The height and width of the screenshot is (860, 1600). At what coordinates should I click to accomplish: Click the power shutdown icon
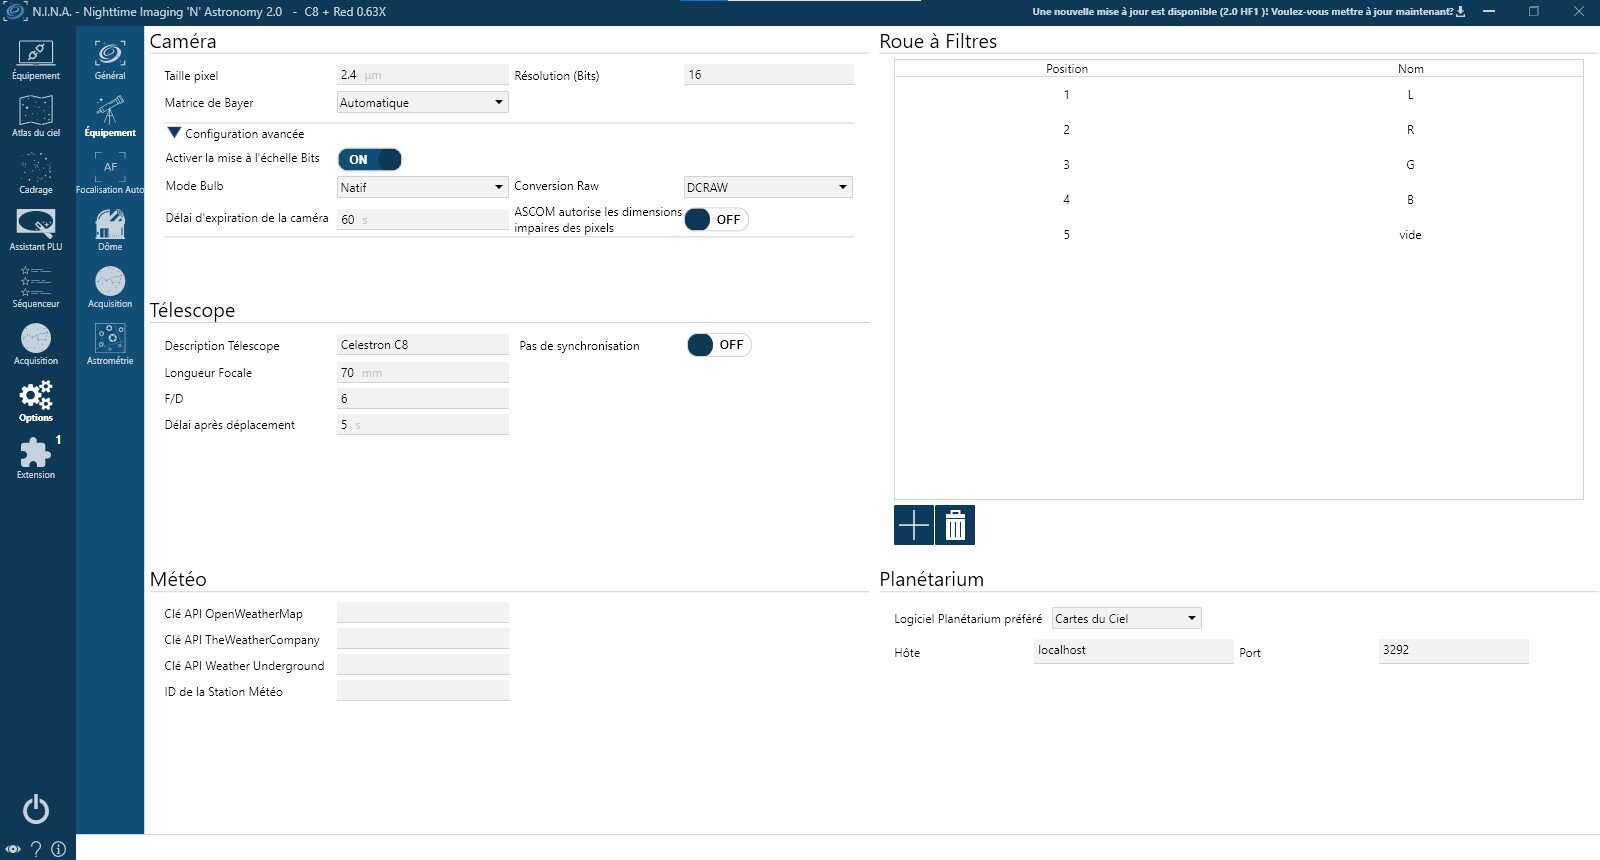(x=36, y=809)
